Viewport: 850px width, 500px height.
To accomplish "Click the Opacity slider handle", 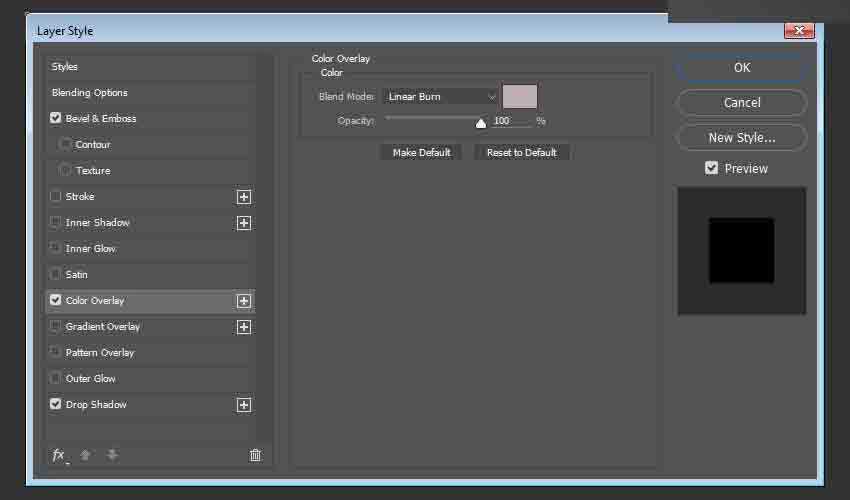I will click(x=481, y=123).
